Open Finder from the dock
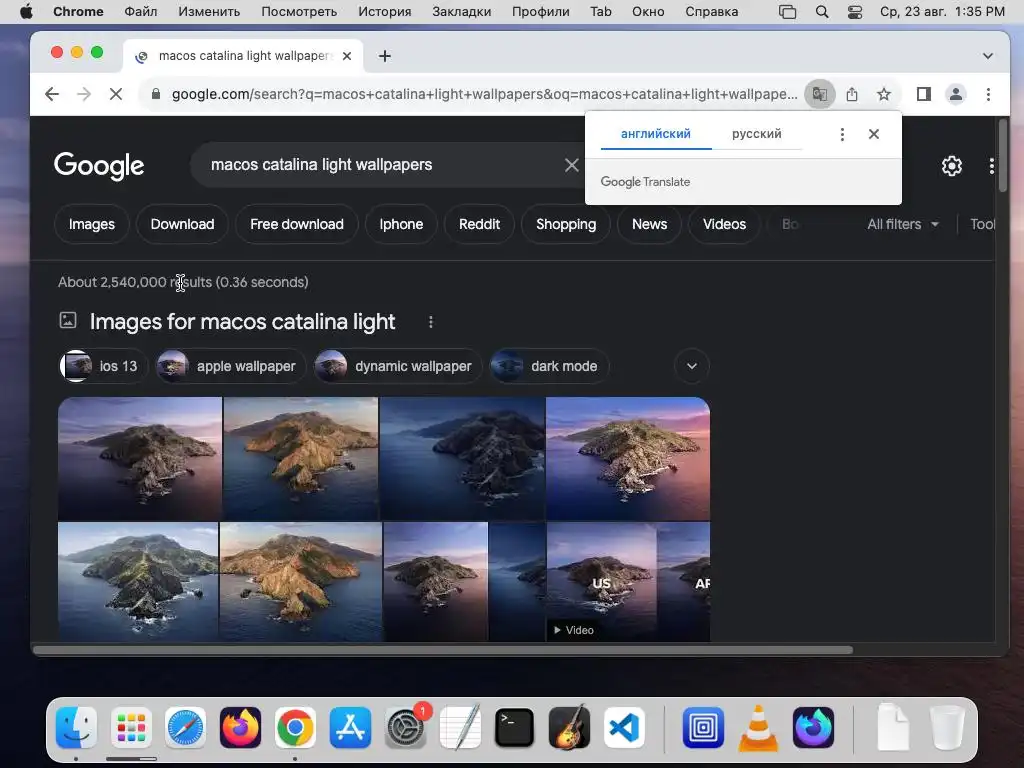The width and height of the screenshot is (1024, 768). point(76,727)
